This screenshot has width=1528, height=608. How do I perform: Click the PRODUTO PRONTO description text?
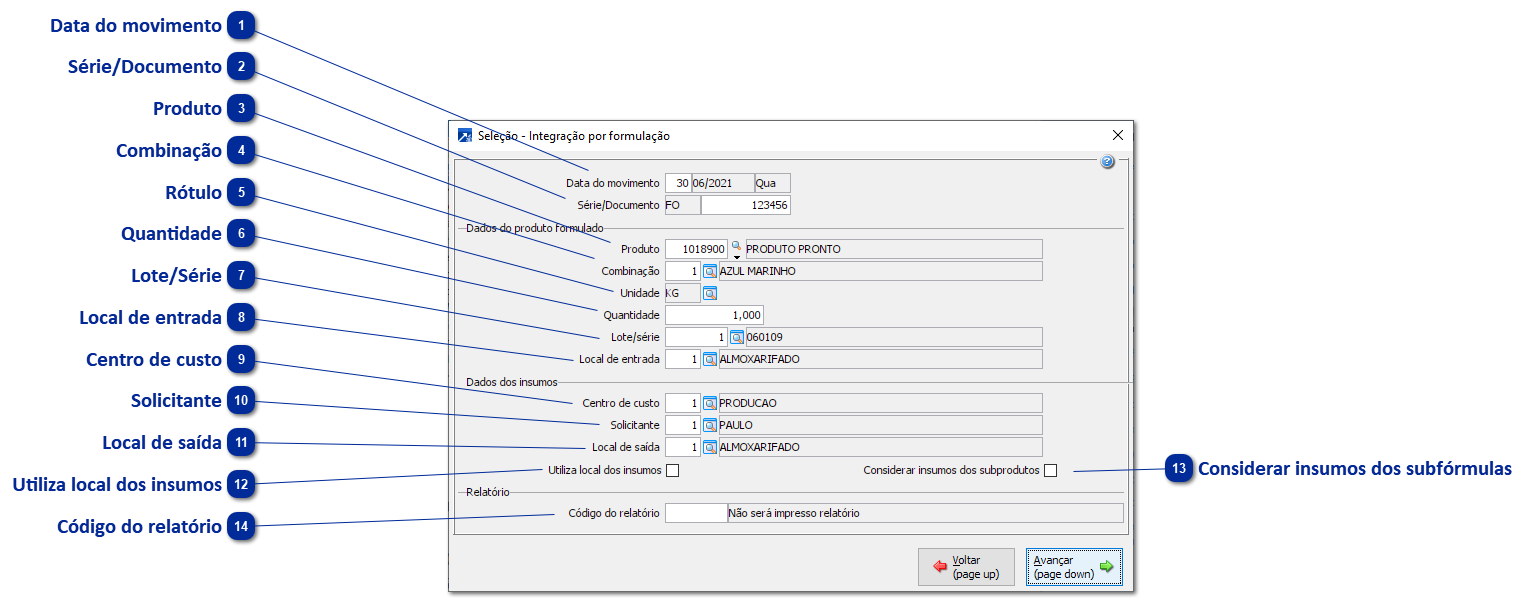coord(794,249)
